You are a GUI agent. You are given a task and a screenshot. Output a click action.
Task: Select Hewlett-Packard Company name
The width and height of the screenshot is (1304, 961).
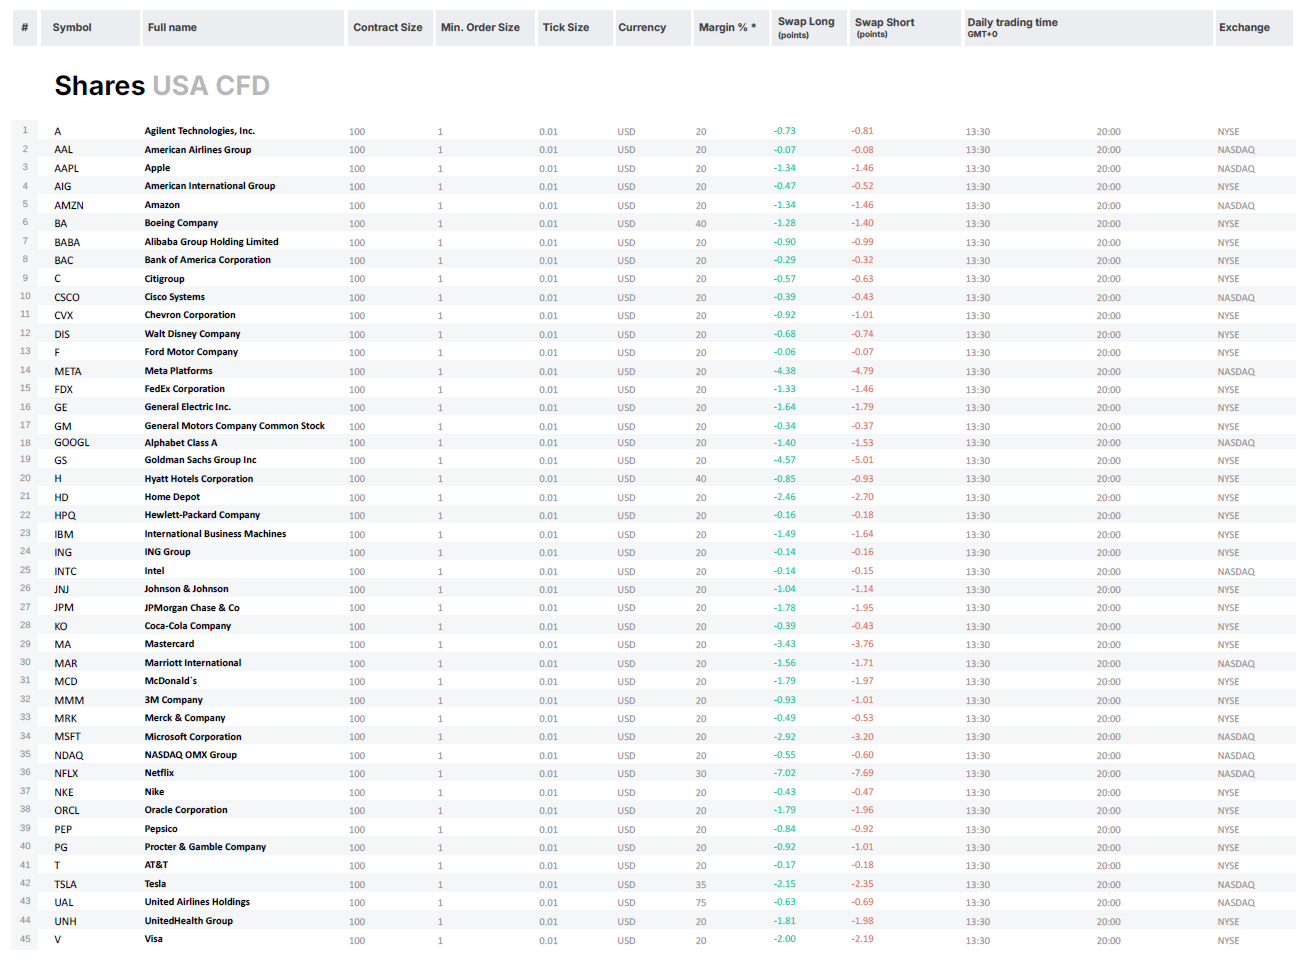coord(202,515)
